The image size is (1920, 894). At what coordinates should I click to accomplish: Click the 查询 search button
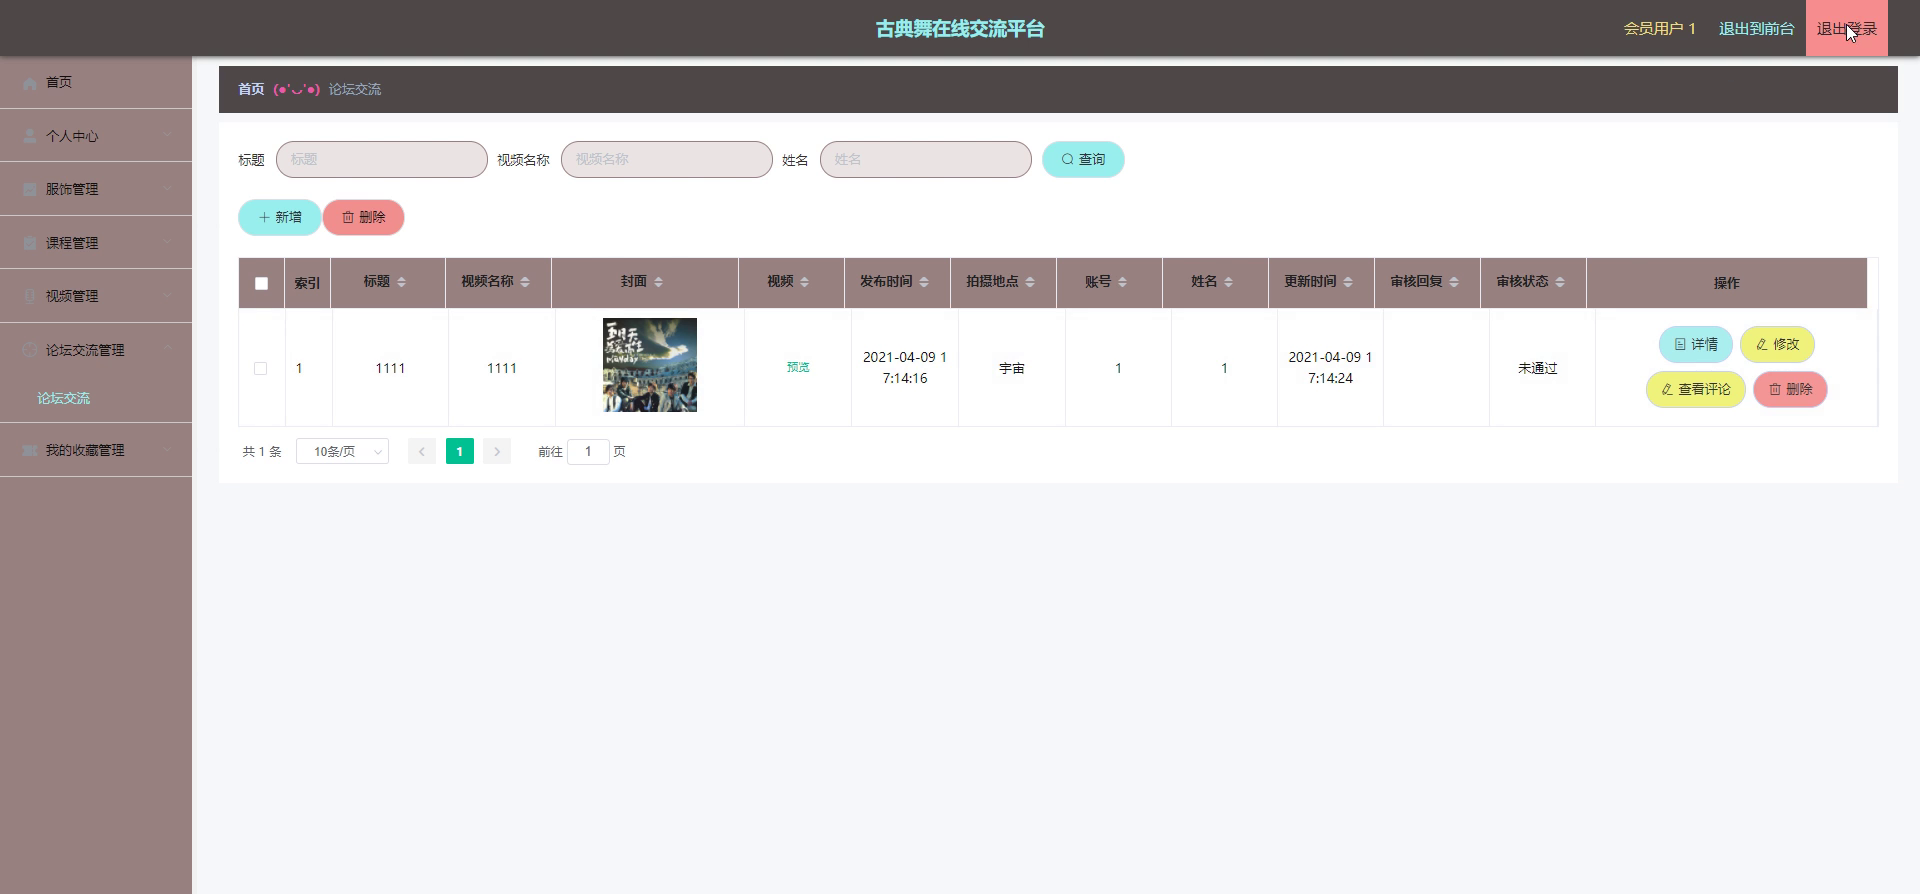pyautogui.click(x=1083, y=159)
